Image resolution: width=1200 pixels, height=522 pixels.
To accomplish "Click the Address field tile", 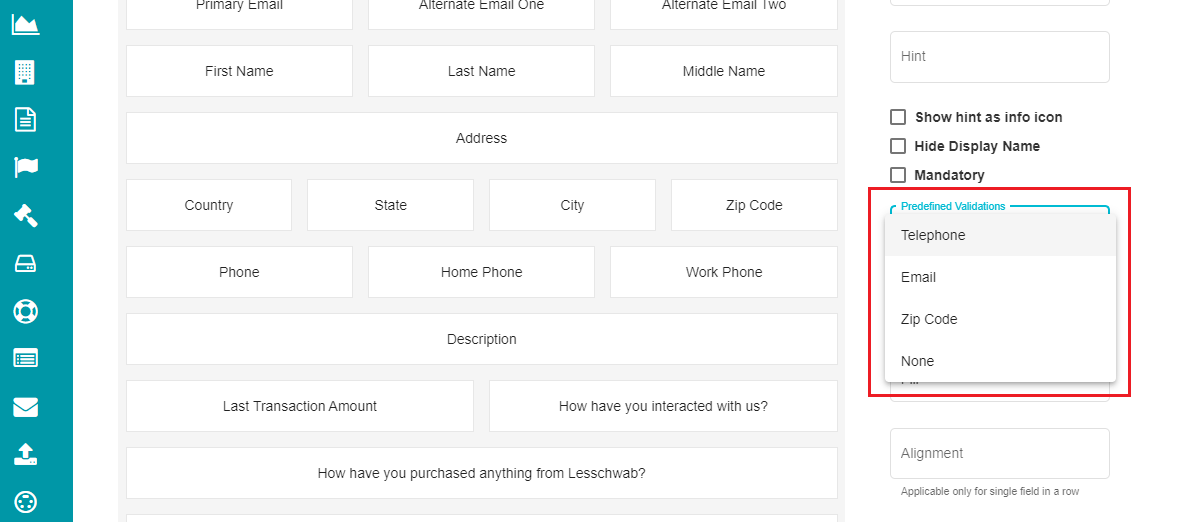I will click(x=482, y=138).
